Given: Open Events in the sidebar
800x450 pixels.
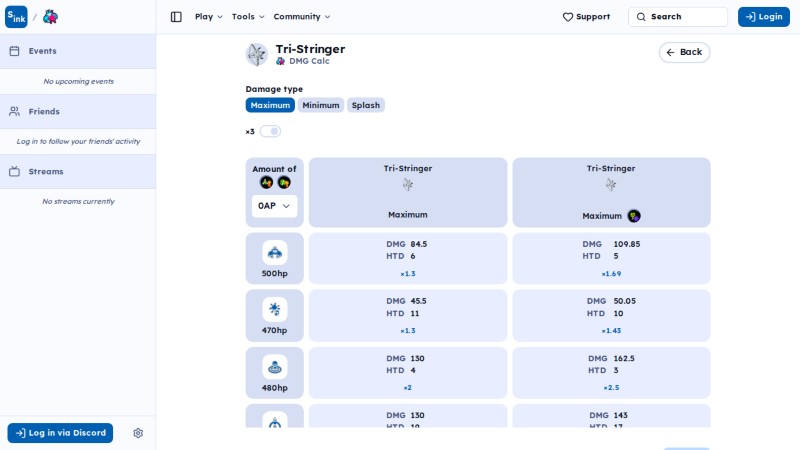Looking at the screenshot, I should (78, 51).
